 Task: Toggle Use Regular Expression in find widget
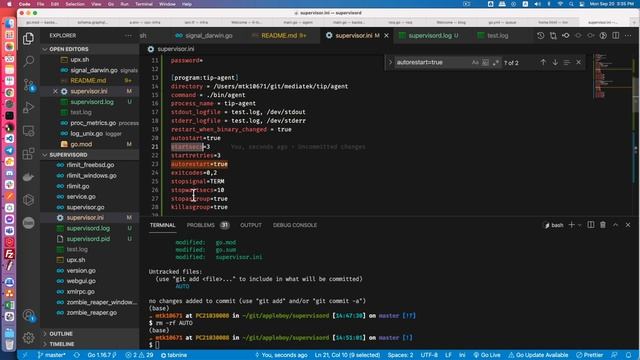click(x=496, y=62)
